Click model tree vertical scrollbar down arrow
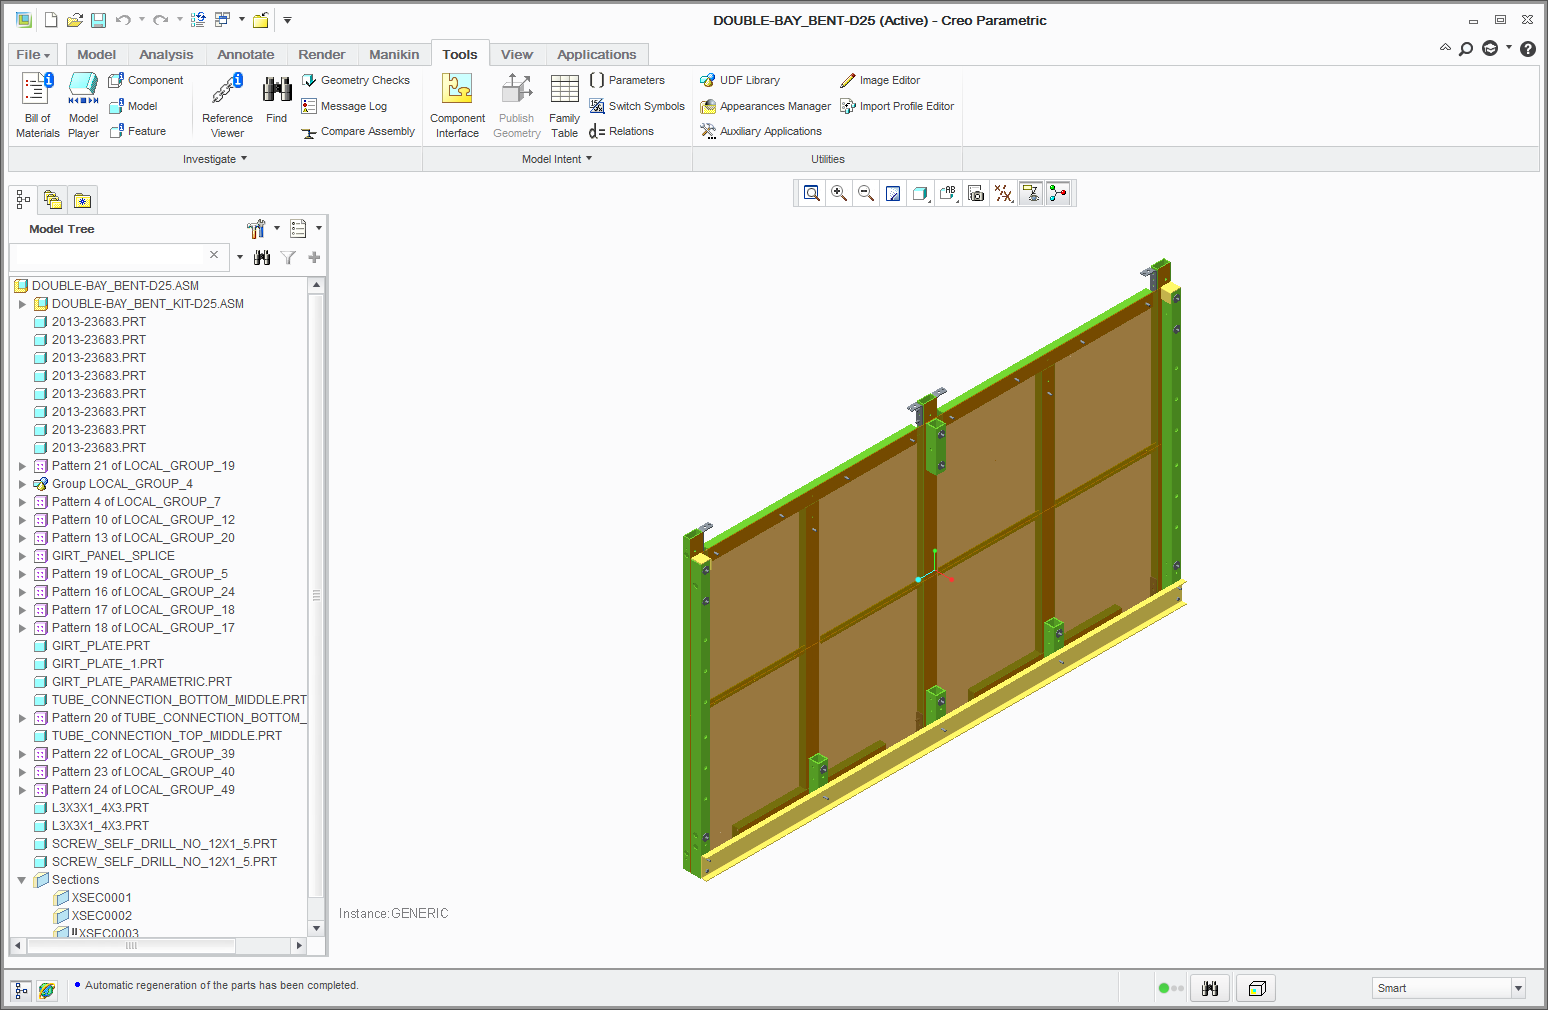This screenshot has height=1012, width=1552. (317, 929)
